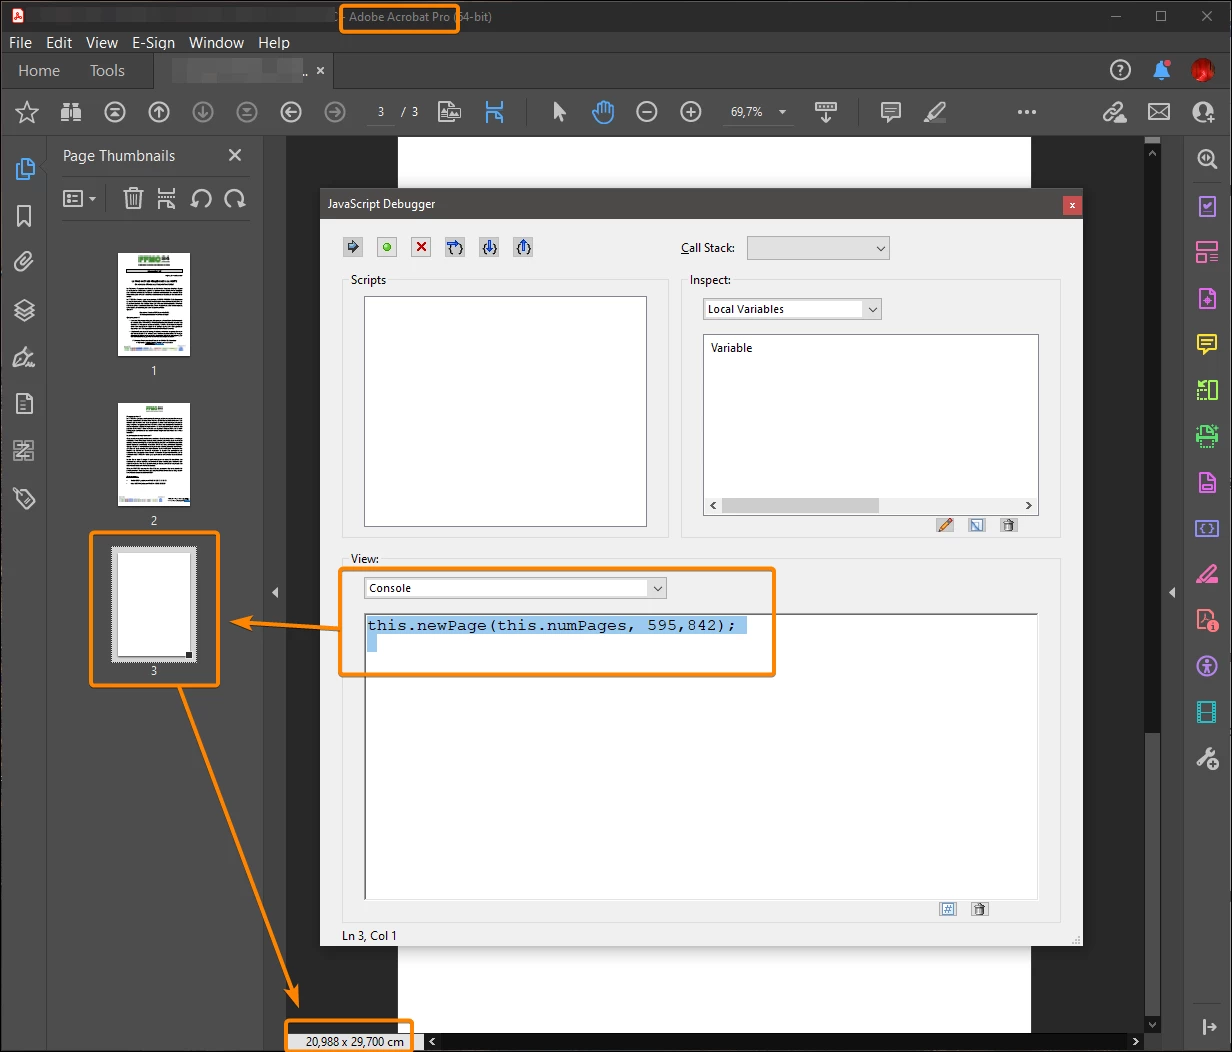Viewport: 1232px width, 1052px height.
Task: Open the Window menu
Action: point(216,43)
